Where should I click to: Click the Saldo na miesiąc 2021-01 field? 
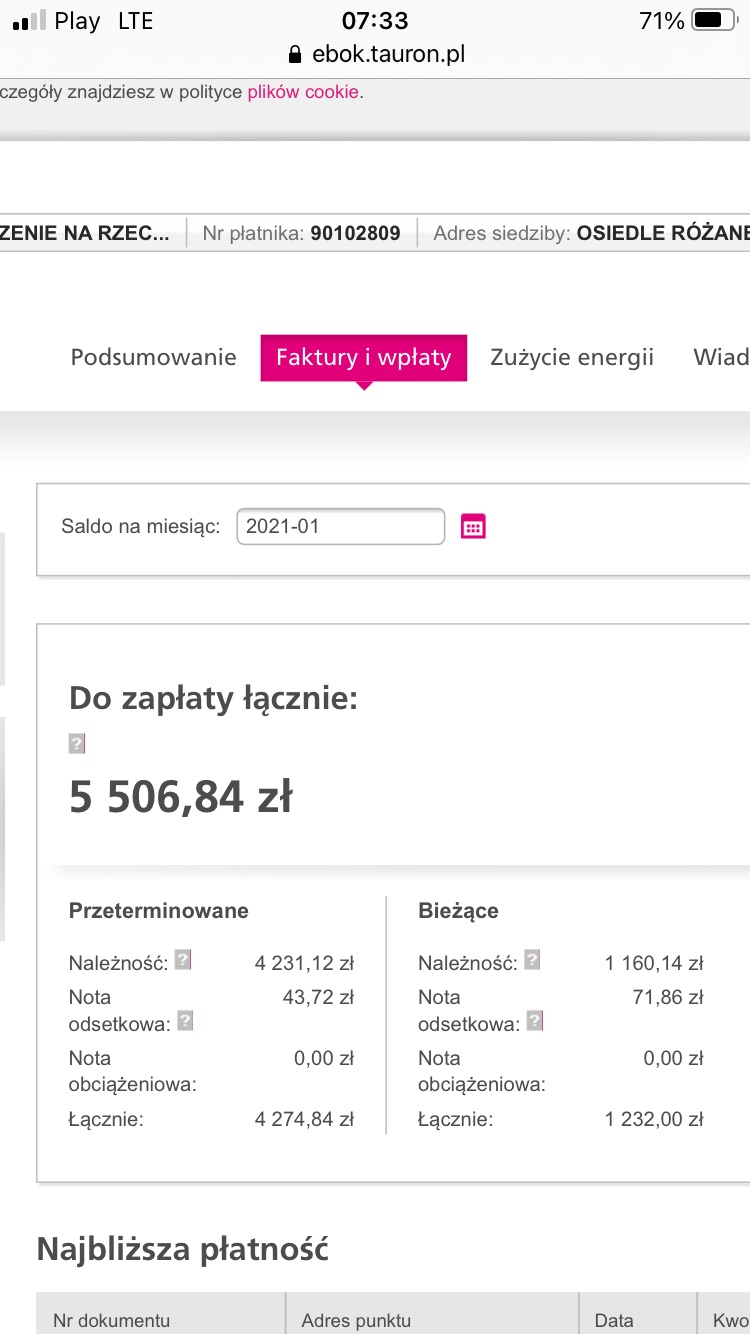click(x=341, y=527)
